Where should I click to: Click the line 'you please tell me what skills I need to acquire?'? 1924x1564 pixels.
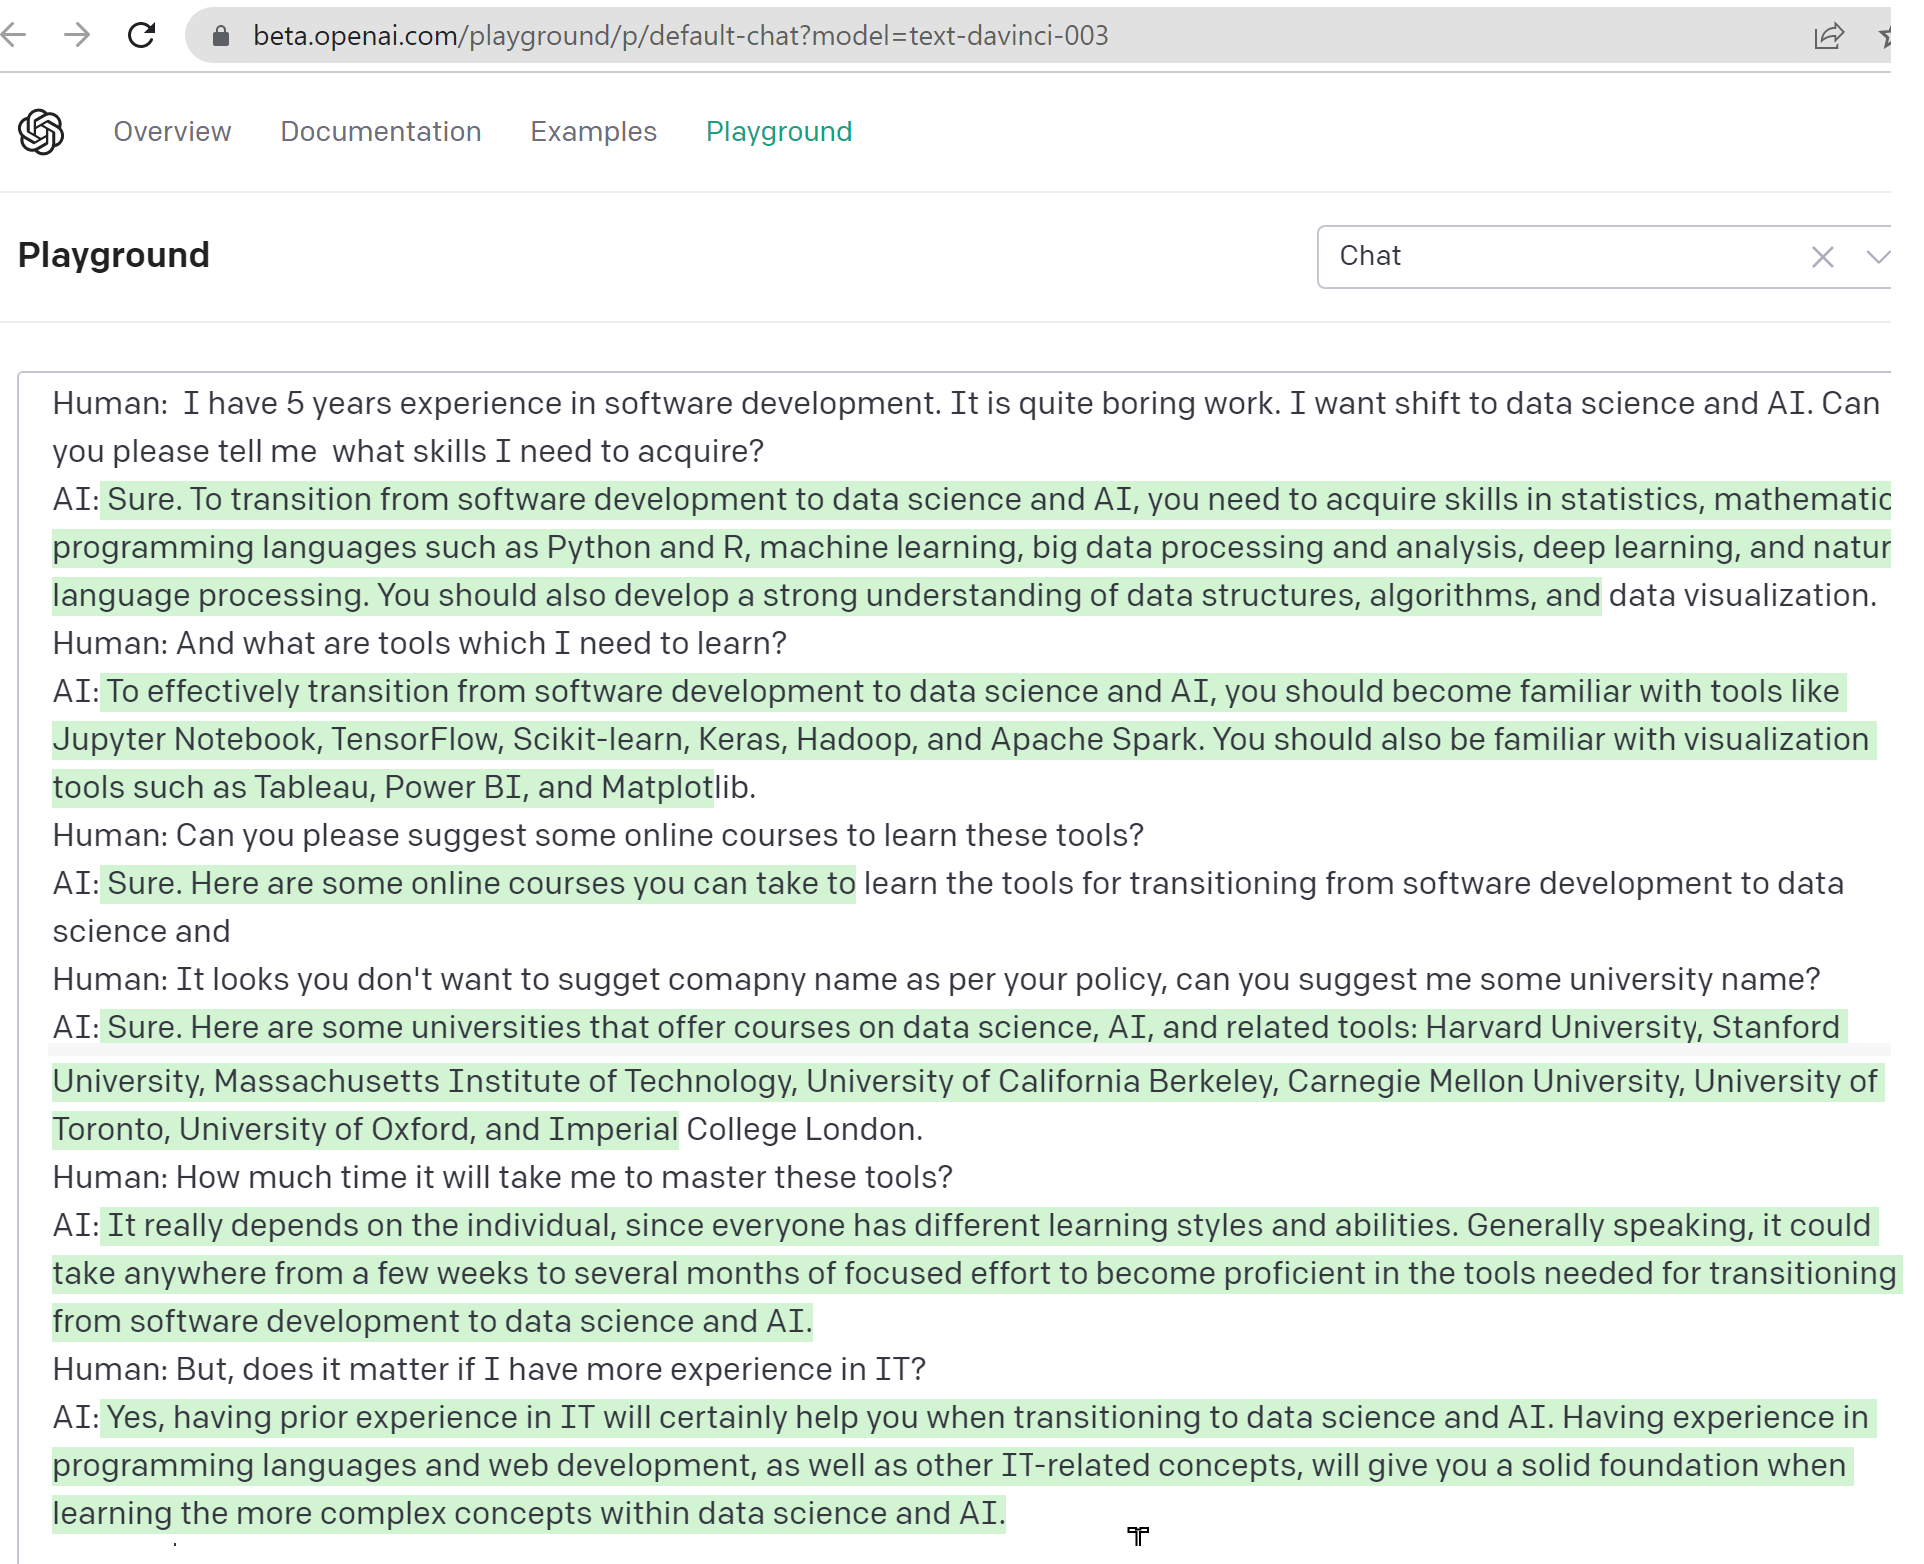(x=408, y=451)
